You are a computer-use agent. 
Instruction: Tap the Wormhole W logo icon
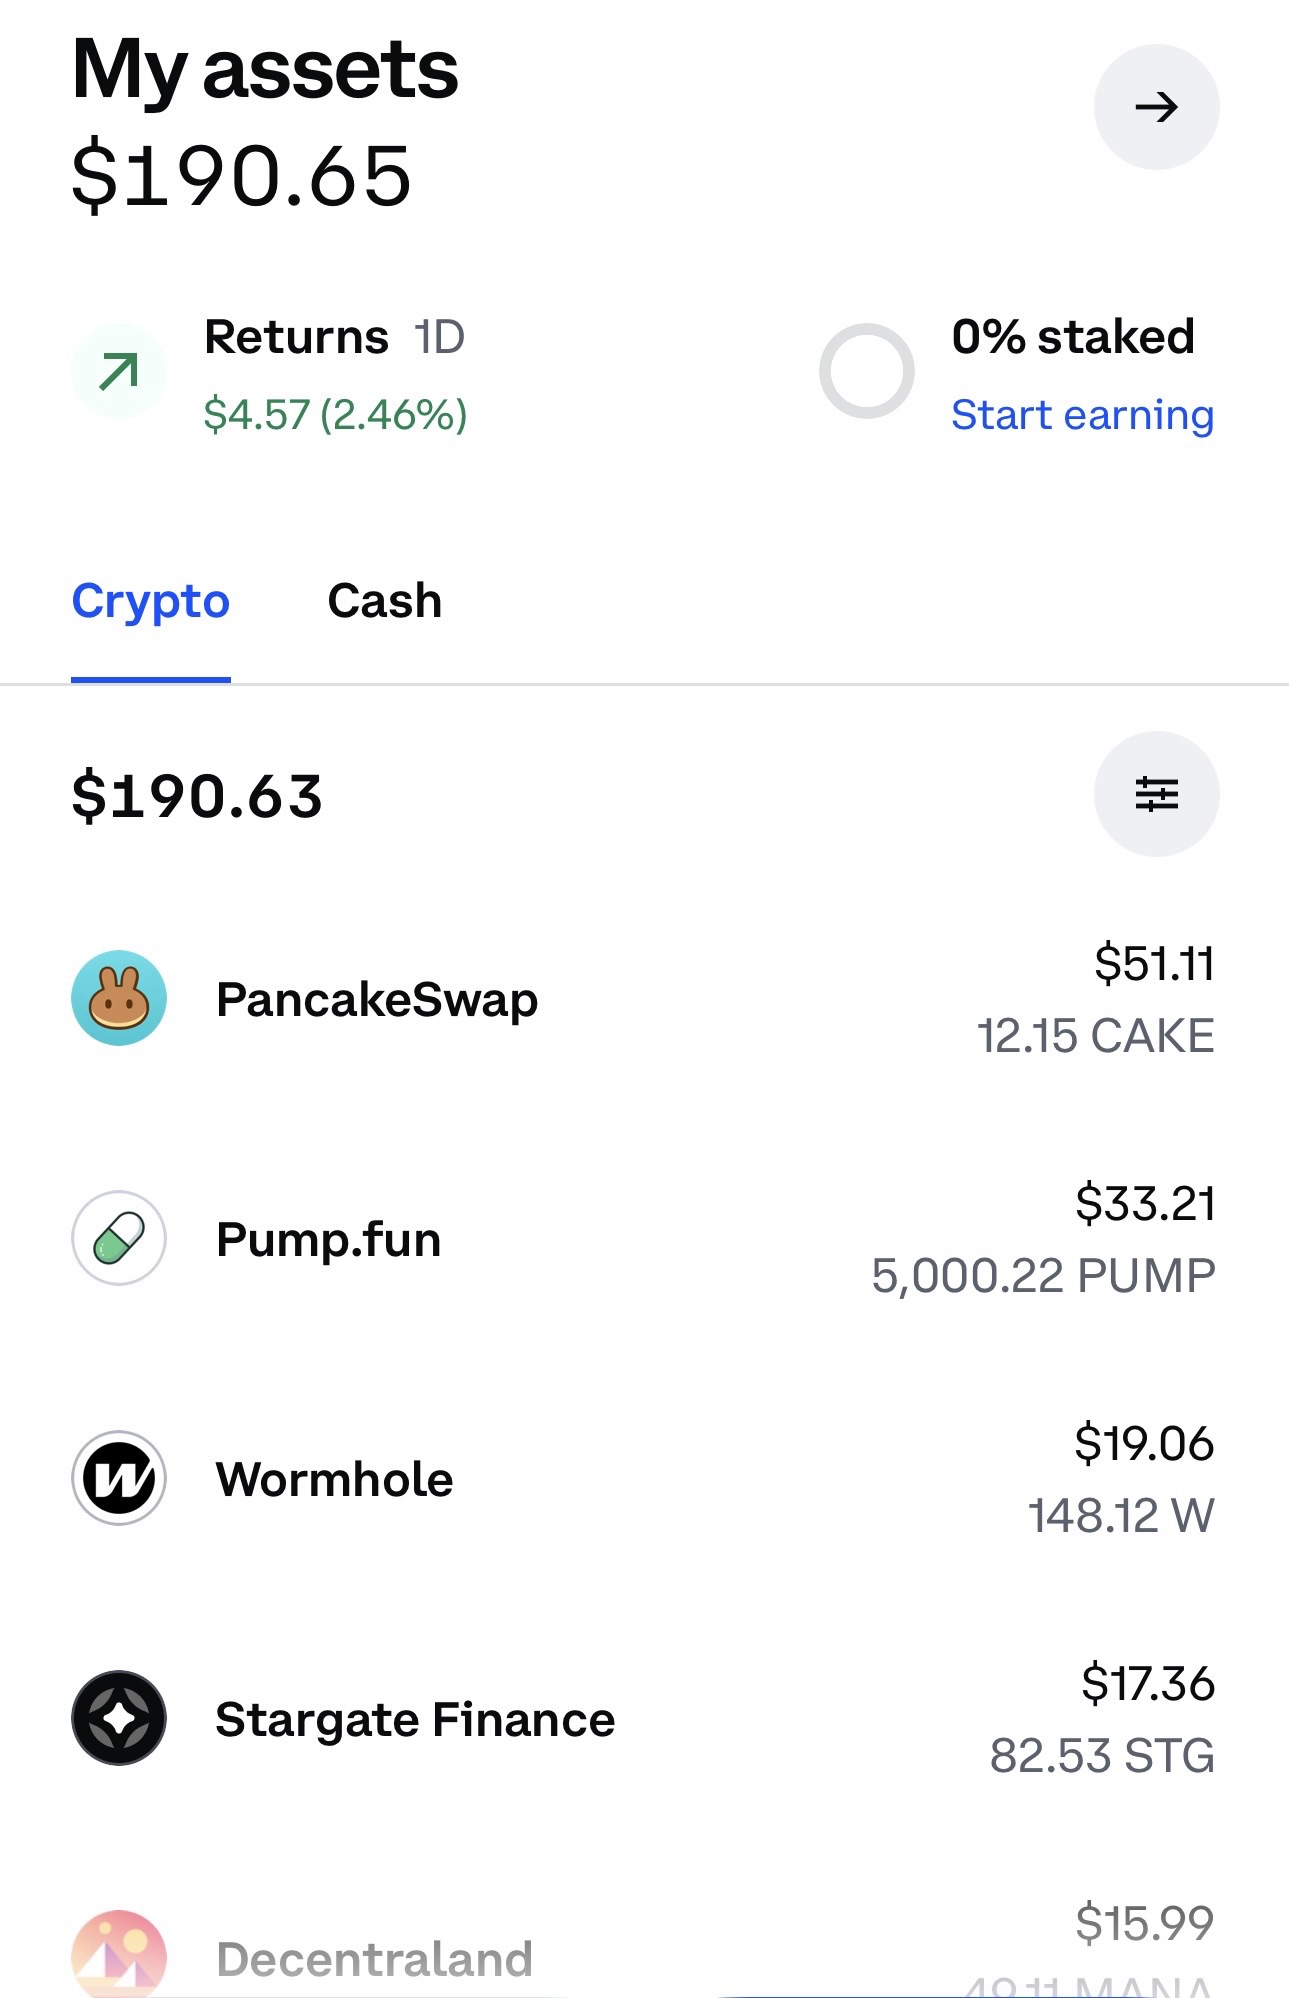[x=119, y=1478]
